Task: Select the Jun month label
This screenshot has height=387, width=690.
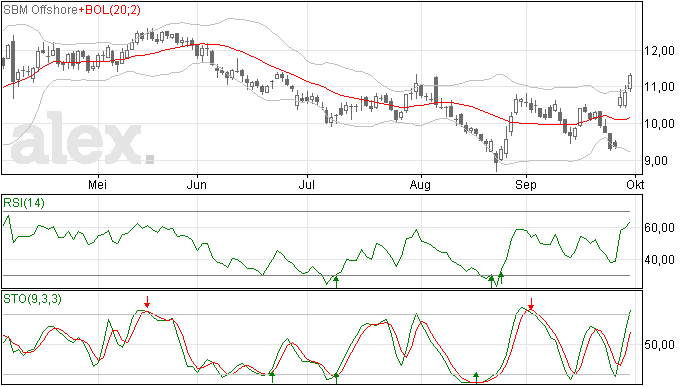Action: click(196, 184)
